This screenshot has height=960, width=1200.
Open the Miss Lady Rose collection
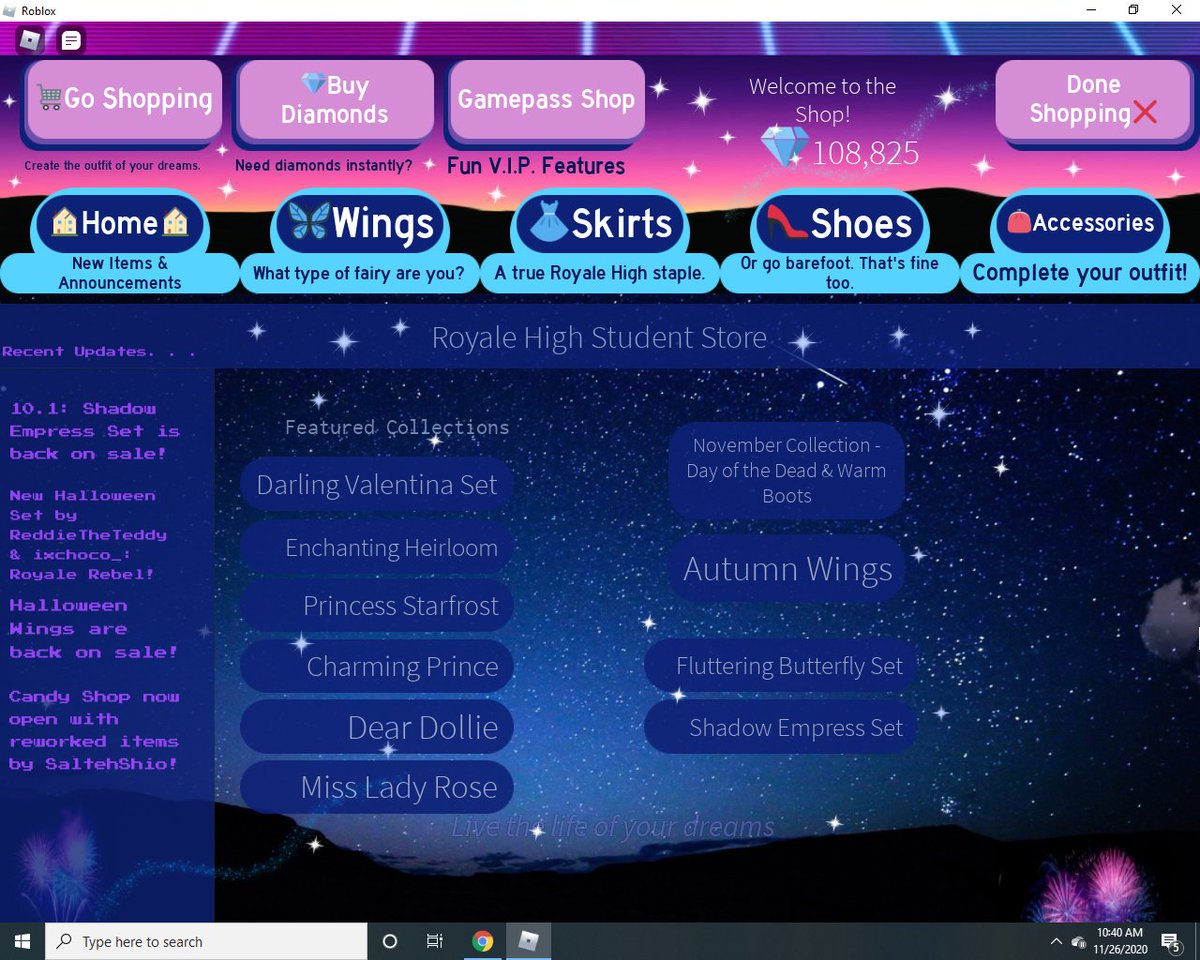[377, 787]
